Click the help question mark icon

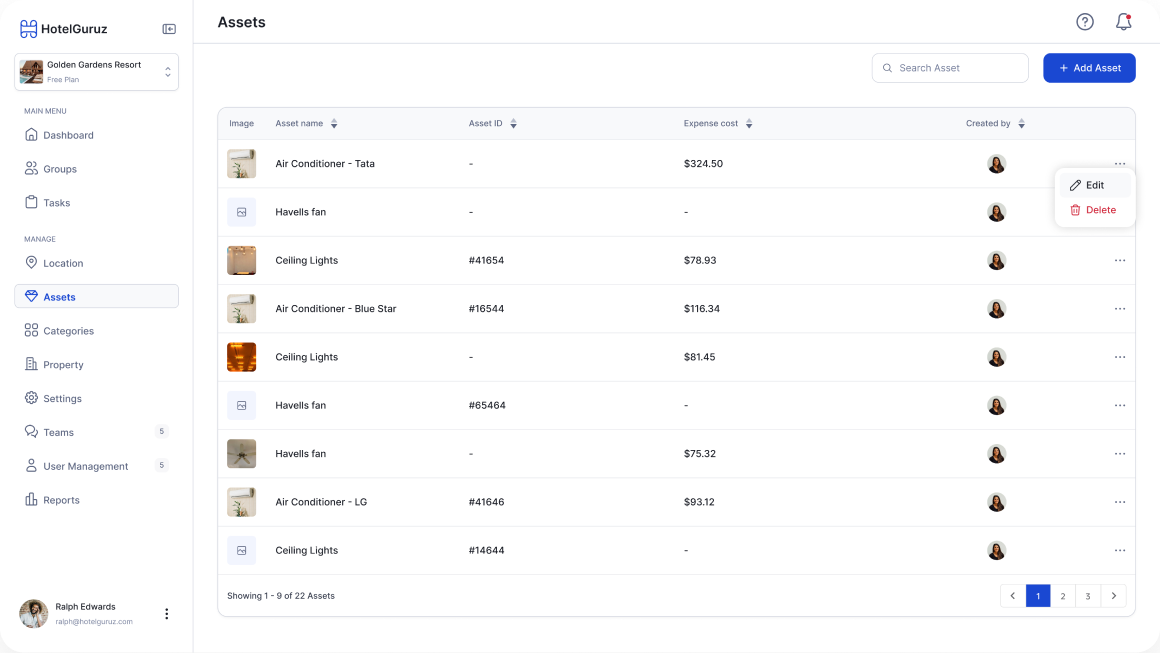tap(1085, 22)
